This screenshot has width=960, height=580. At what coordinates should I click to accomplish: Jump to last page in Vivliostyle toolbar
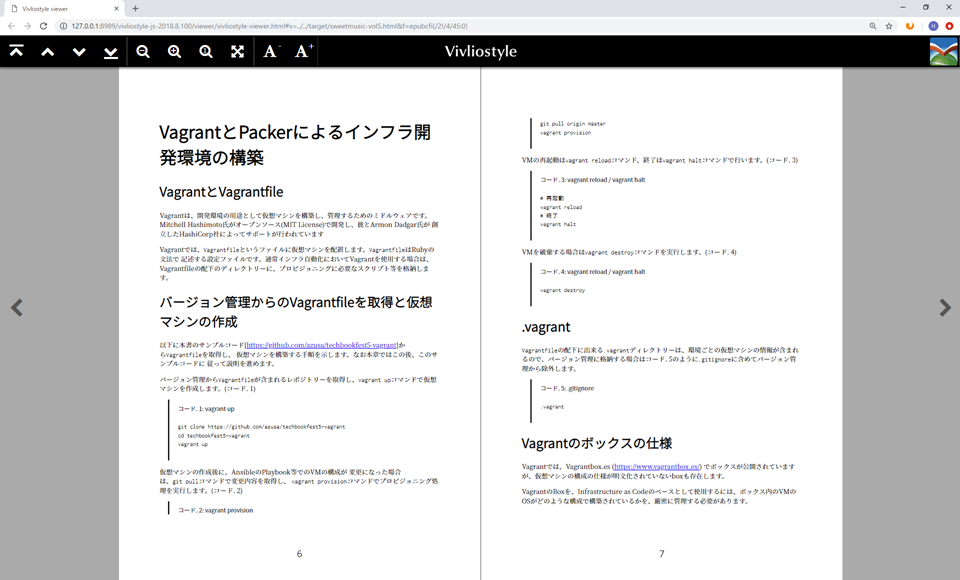[x=111, y=52]
